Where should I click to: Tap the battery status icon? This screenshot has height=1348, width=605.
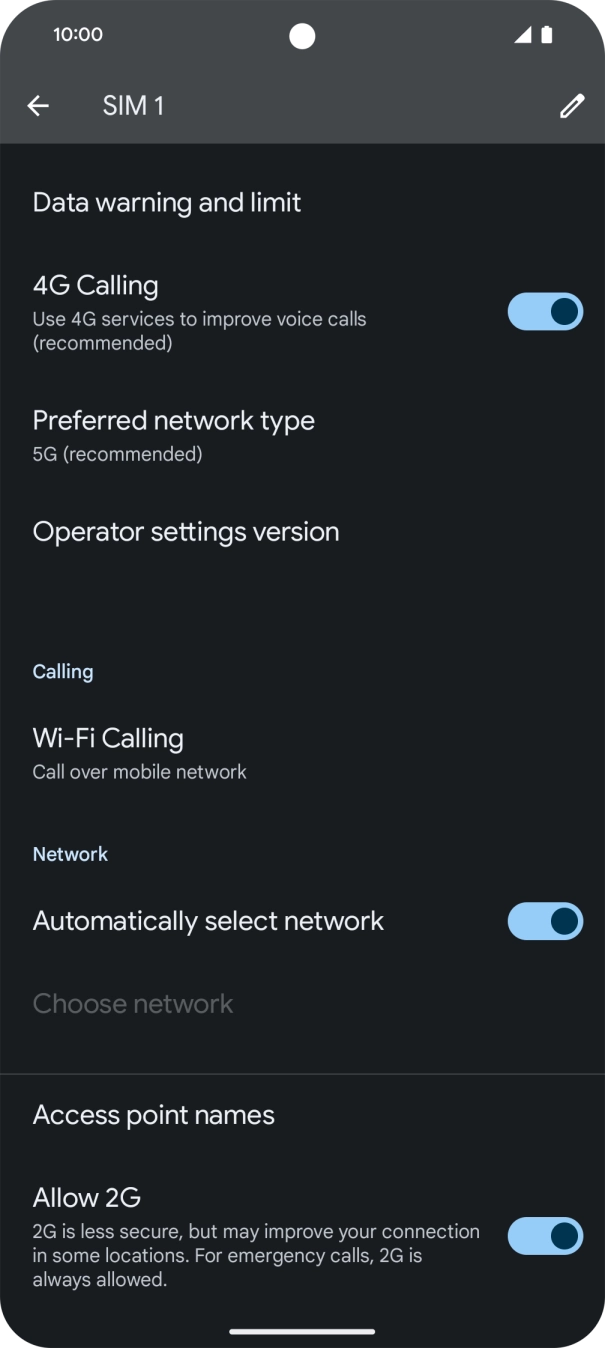coord(547,35)
